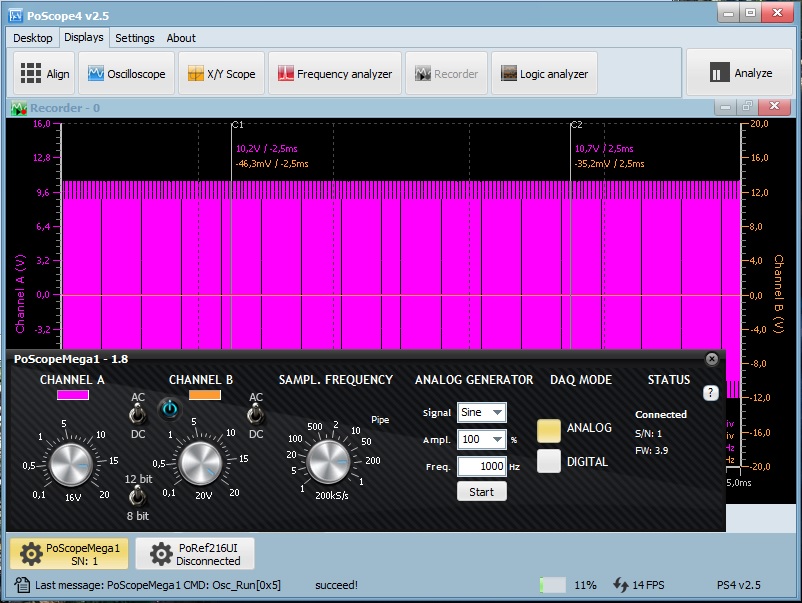This screenshot has width=802, height=603.
Task: Click the PoScopeMega1 gear icon
Action: pyautogui.click(x=31, y=554)
